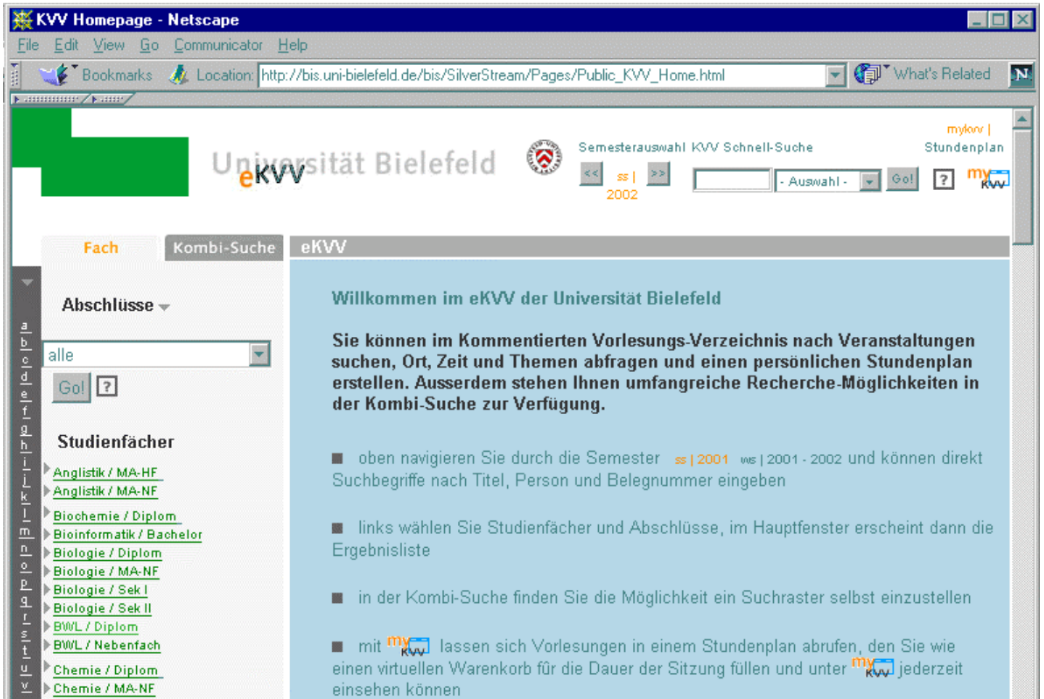Open the Location URL history dropdown arrow
The height and width of the screenshot is (699, 1044).
click(836, 75)
